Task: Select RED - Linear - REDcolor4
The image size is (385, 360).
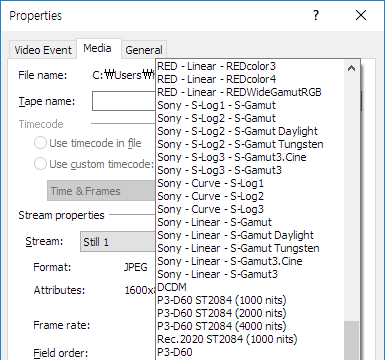Action: [250, 79]
